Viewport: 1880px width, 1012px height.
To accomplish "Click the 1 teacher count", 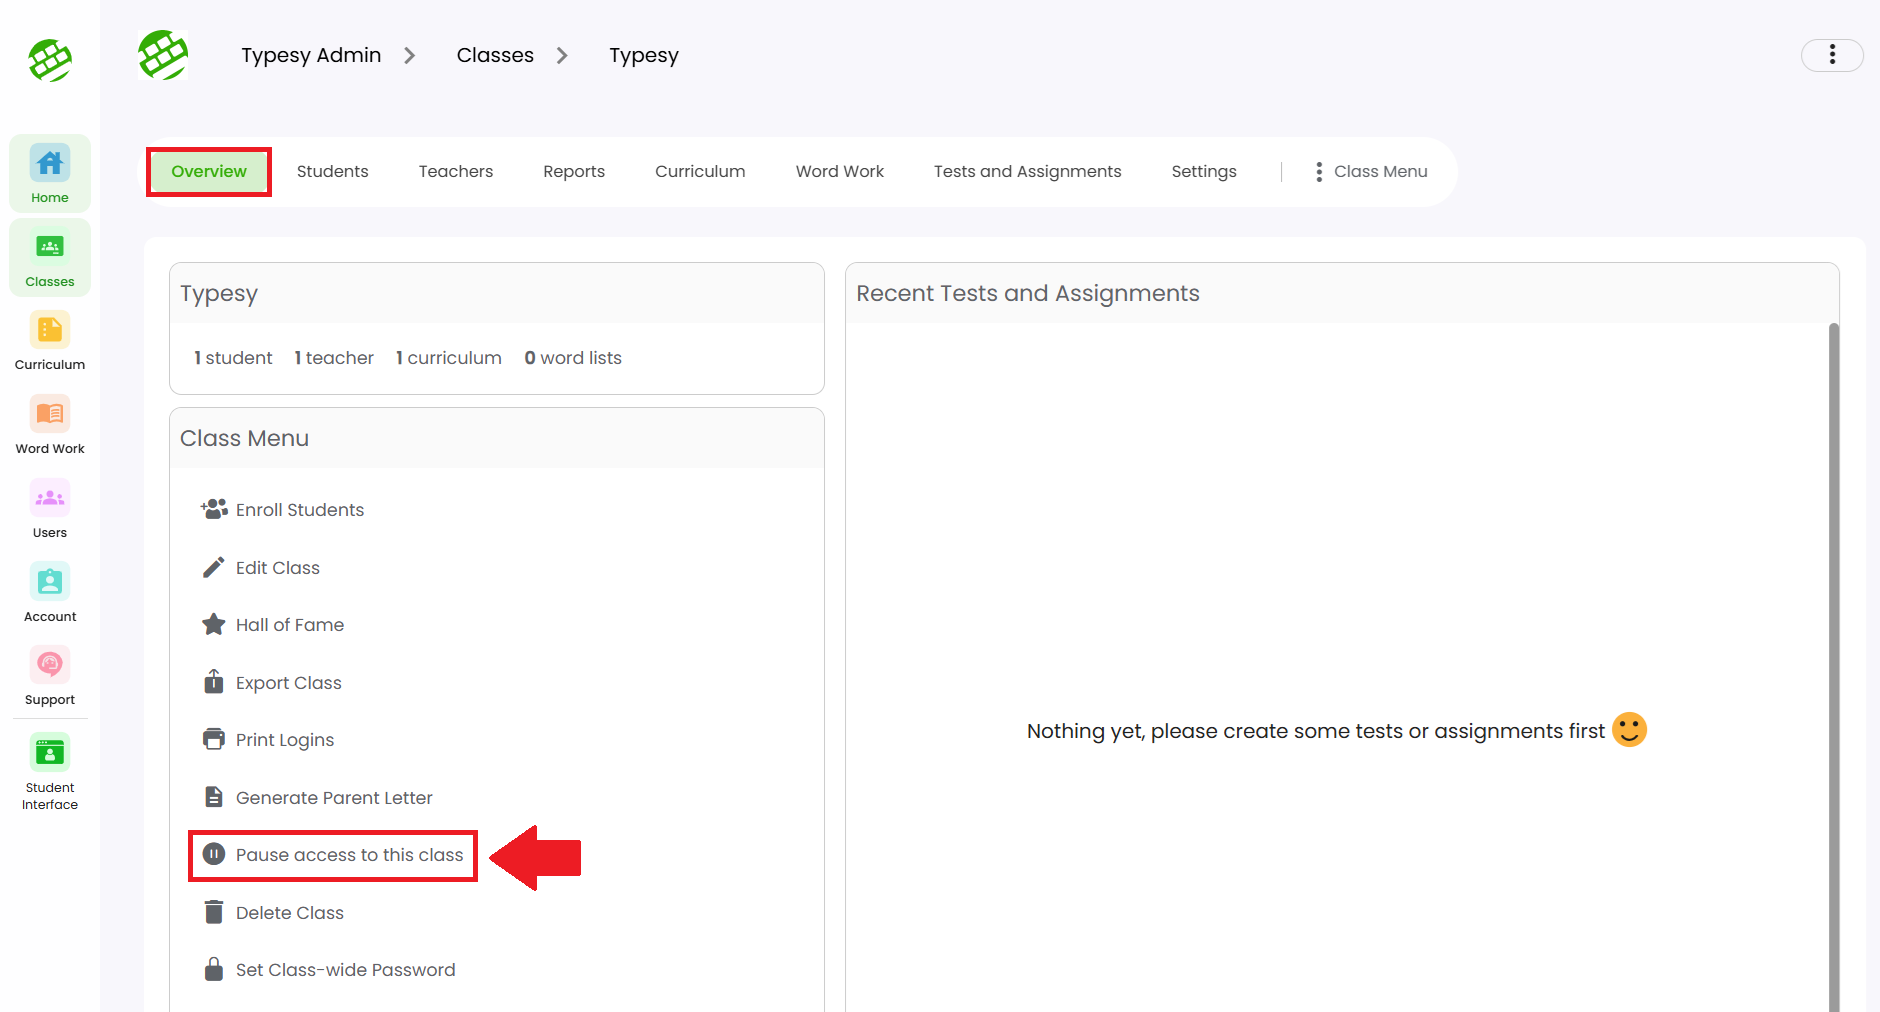I will (x=334, y=357).
